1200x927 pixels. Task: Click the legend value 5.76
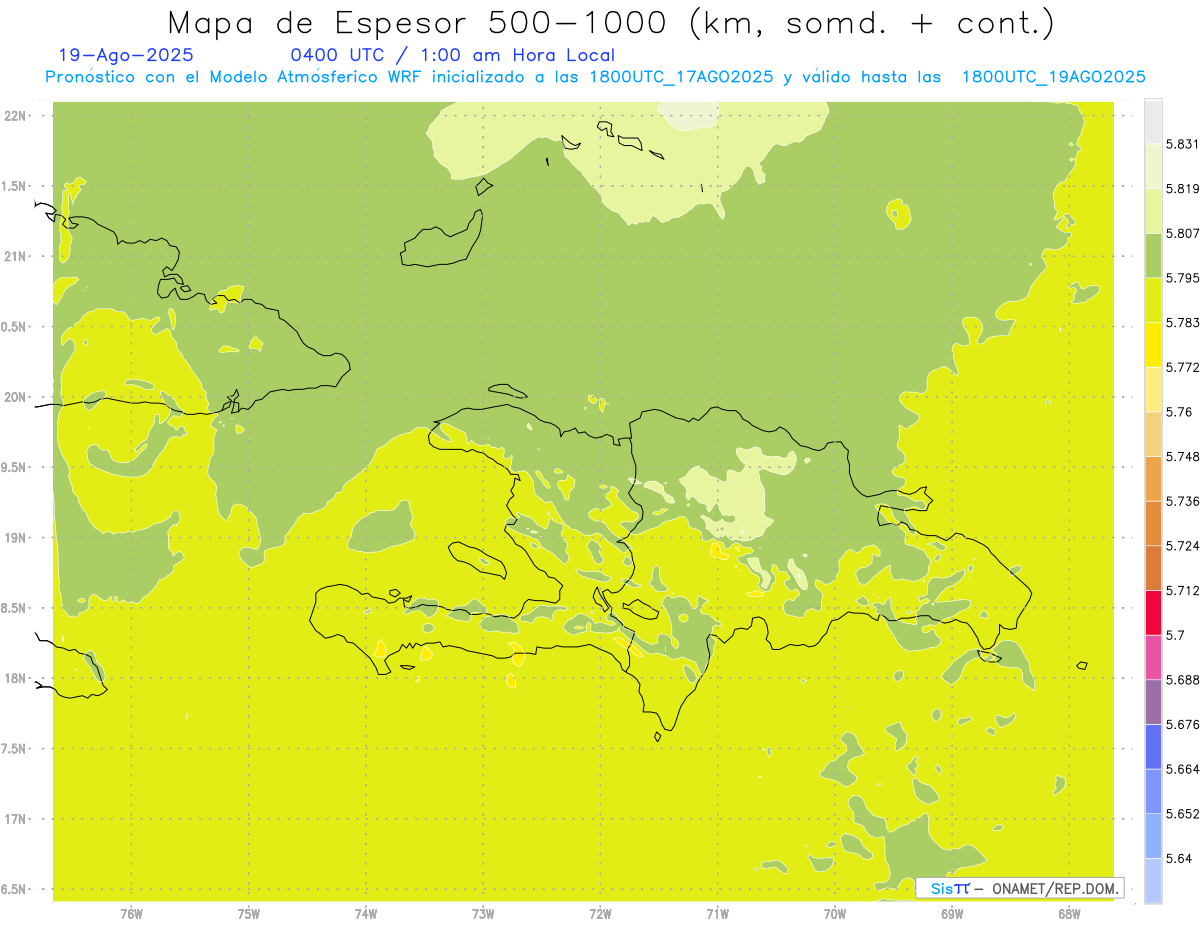1178,412
